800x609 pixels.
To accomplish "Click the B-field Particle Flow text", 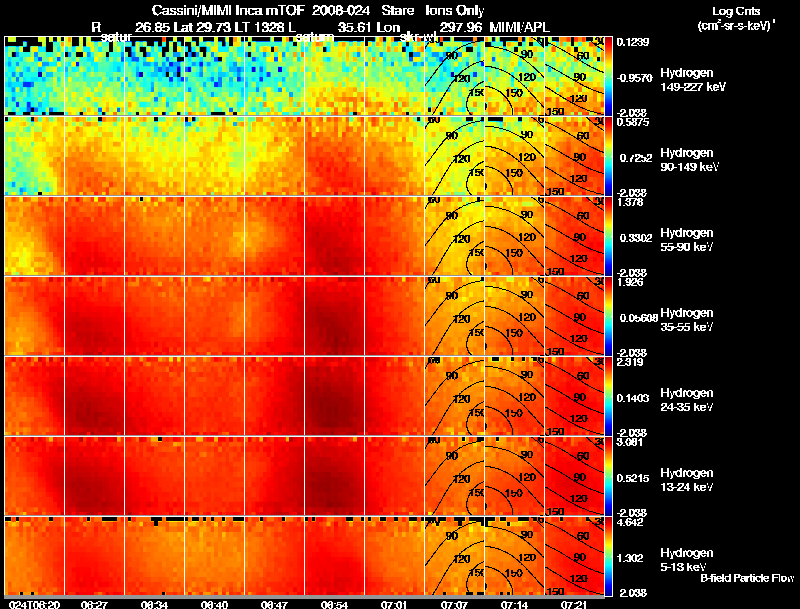I will coord(747,578).
